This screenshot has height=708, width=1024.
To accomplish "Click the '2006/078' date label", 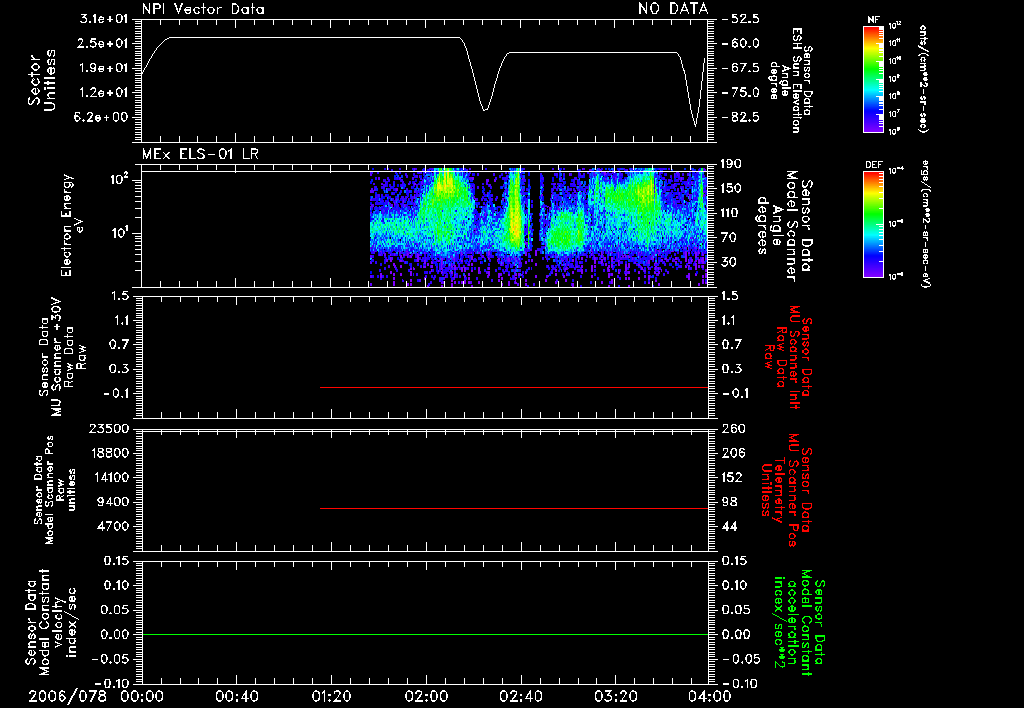I will (67, 696).
